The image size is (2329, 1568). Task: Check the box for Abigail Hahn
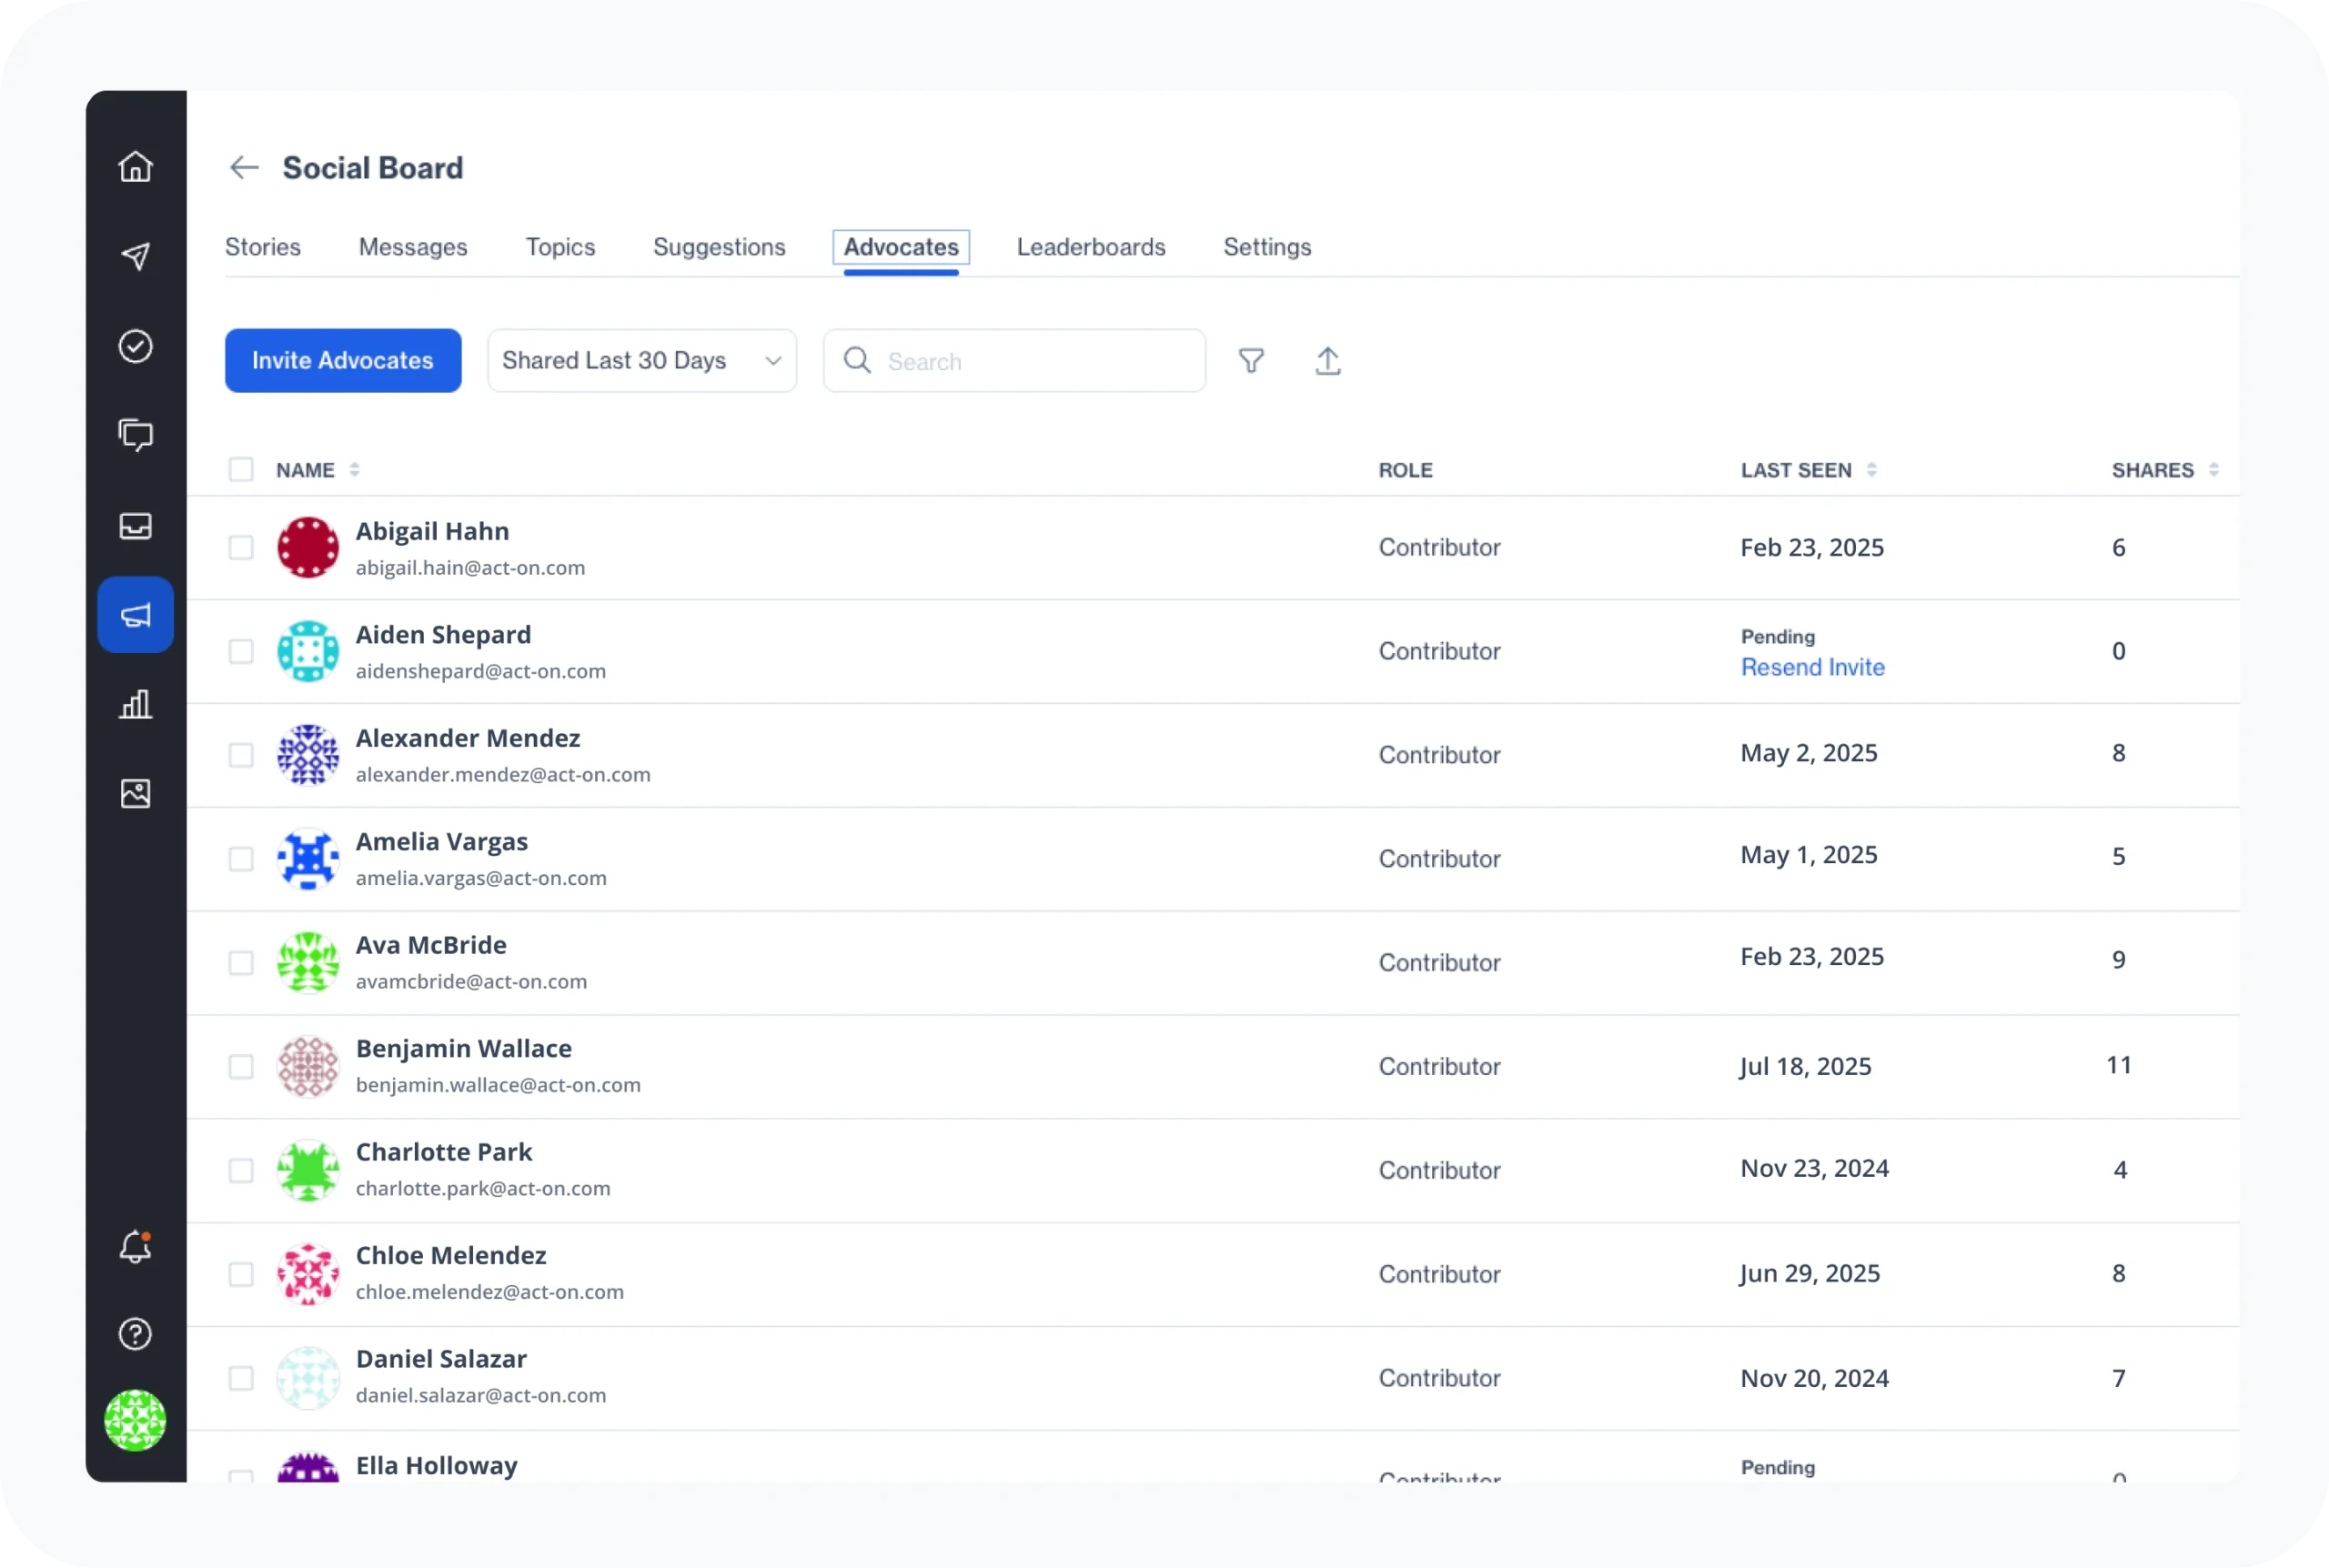click(241, 547)
